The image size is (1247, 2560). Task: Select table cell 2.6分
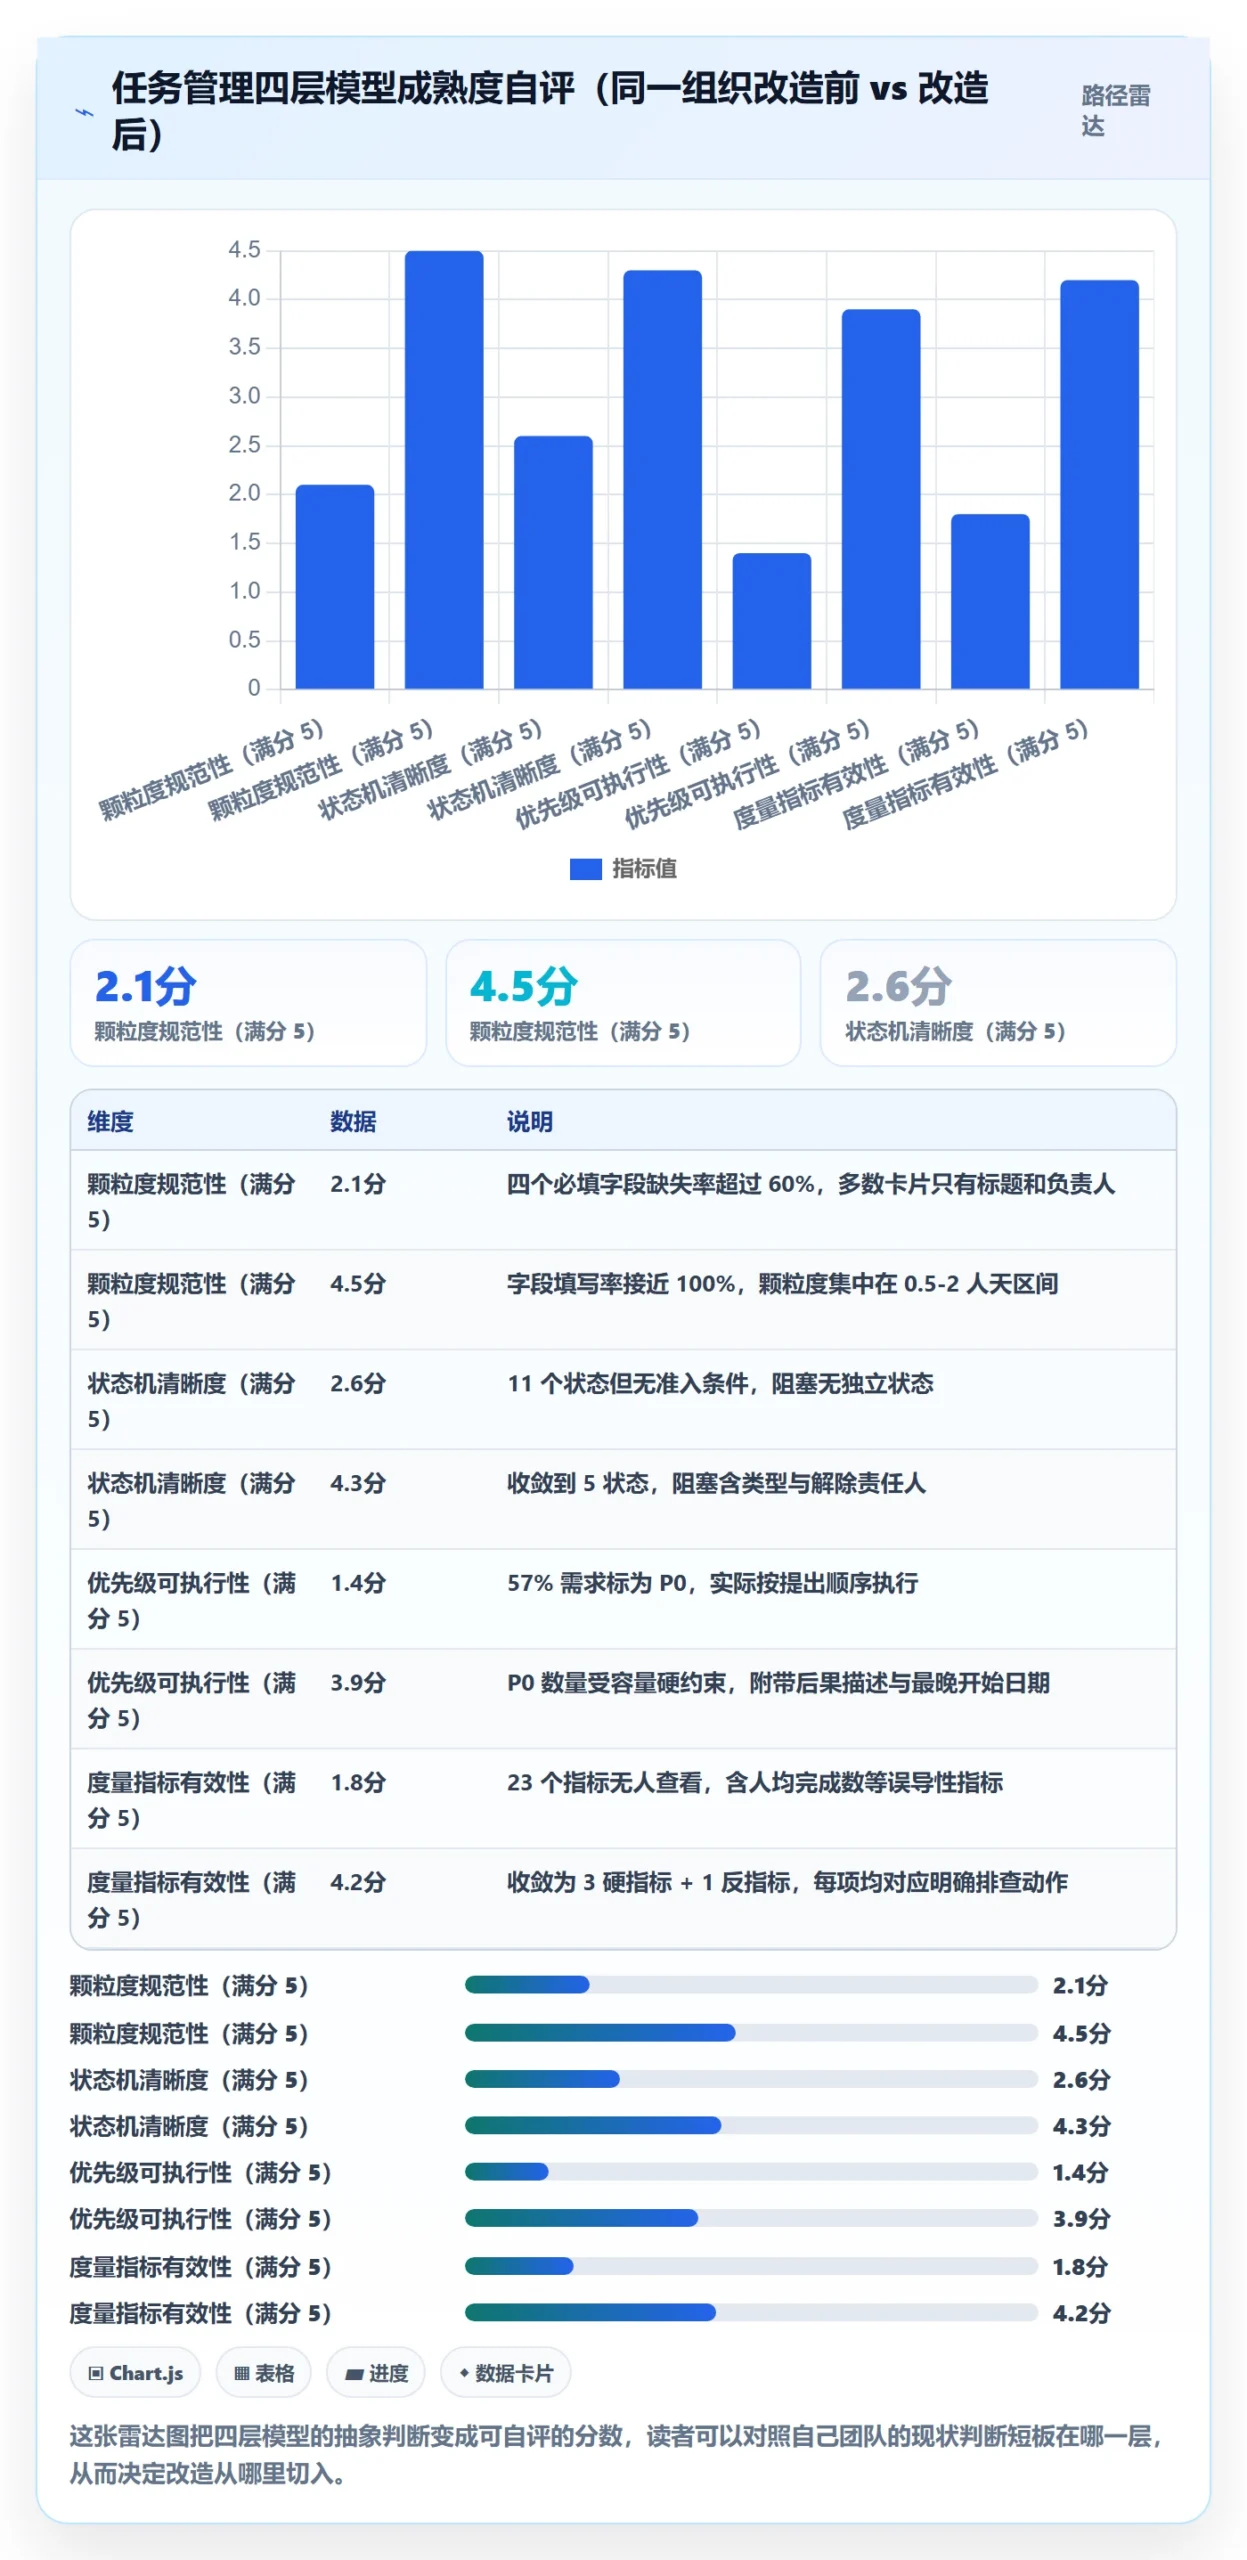point(358,1384)
